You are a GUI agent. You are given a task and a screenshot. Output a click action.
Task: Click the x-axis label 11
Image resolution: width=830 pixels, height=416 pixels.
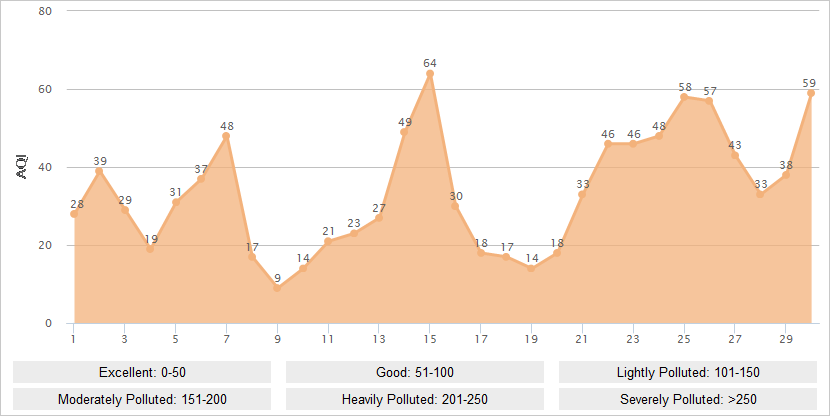(328, 339)
